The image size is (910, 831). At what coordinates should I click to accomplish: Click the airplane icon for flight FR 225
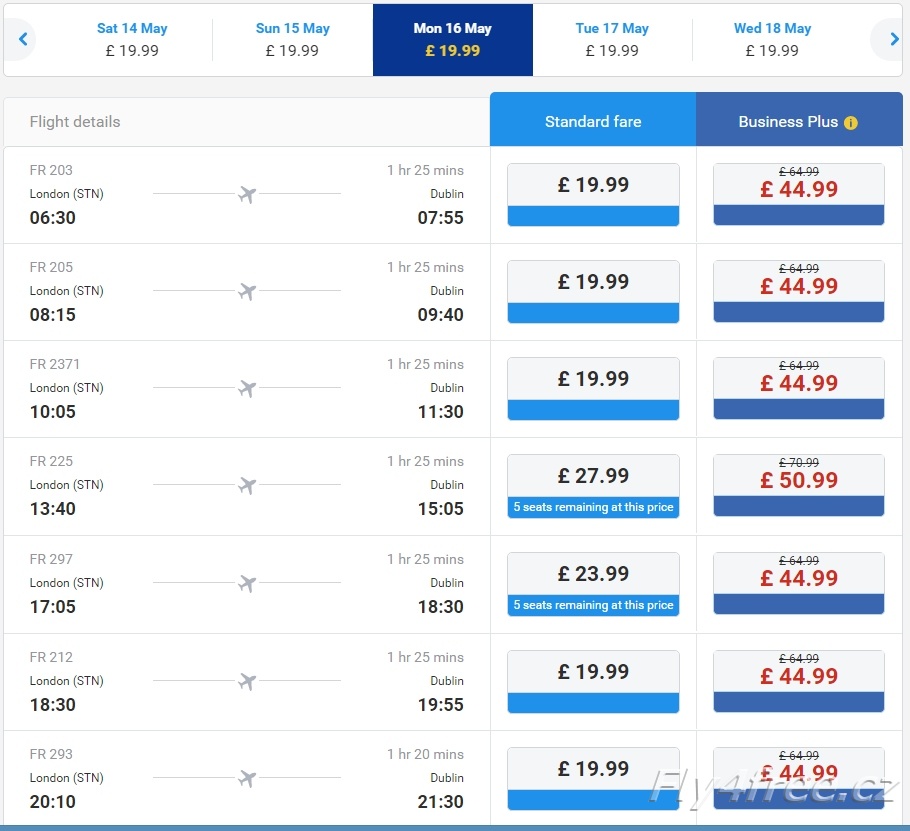(247, 485)
